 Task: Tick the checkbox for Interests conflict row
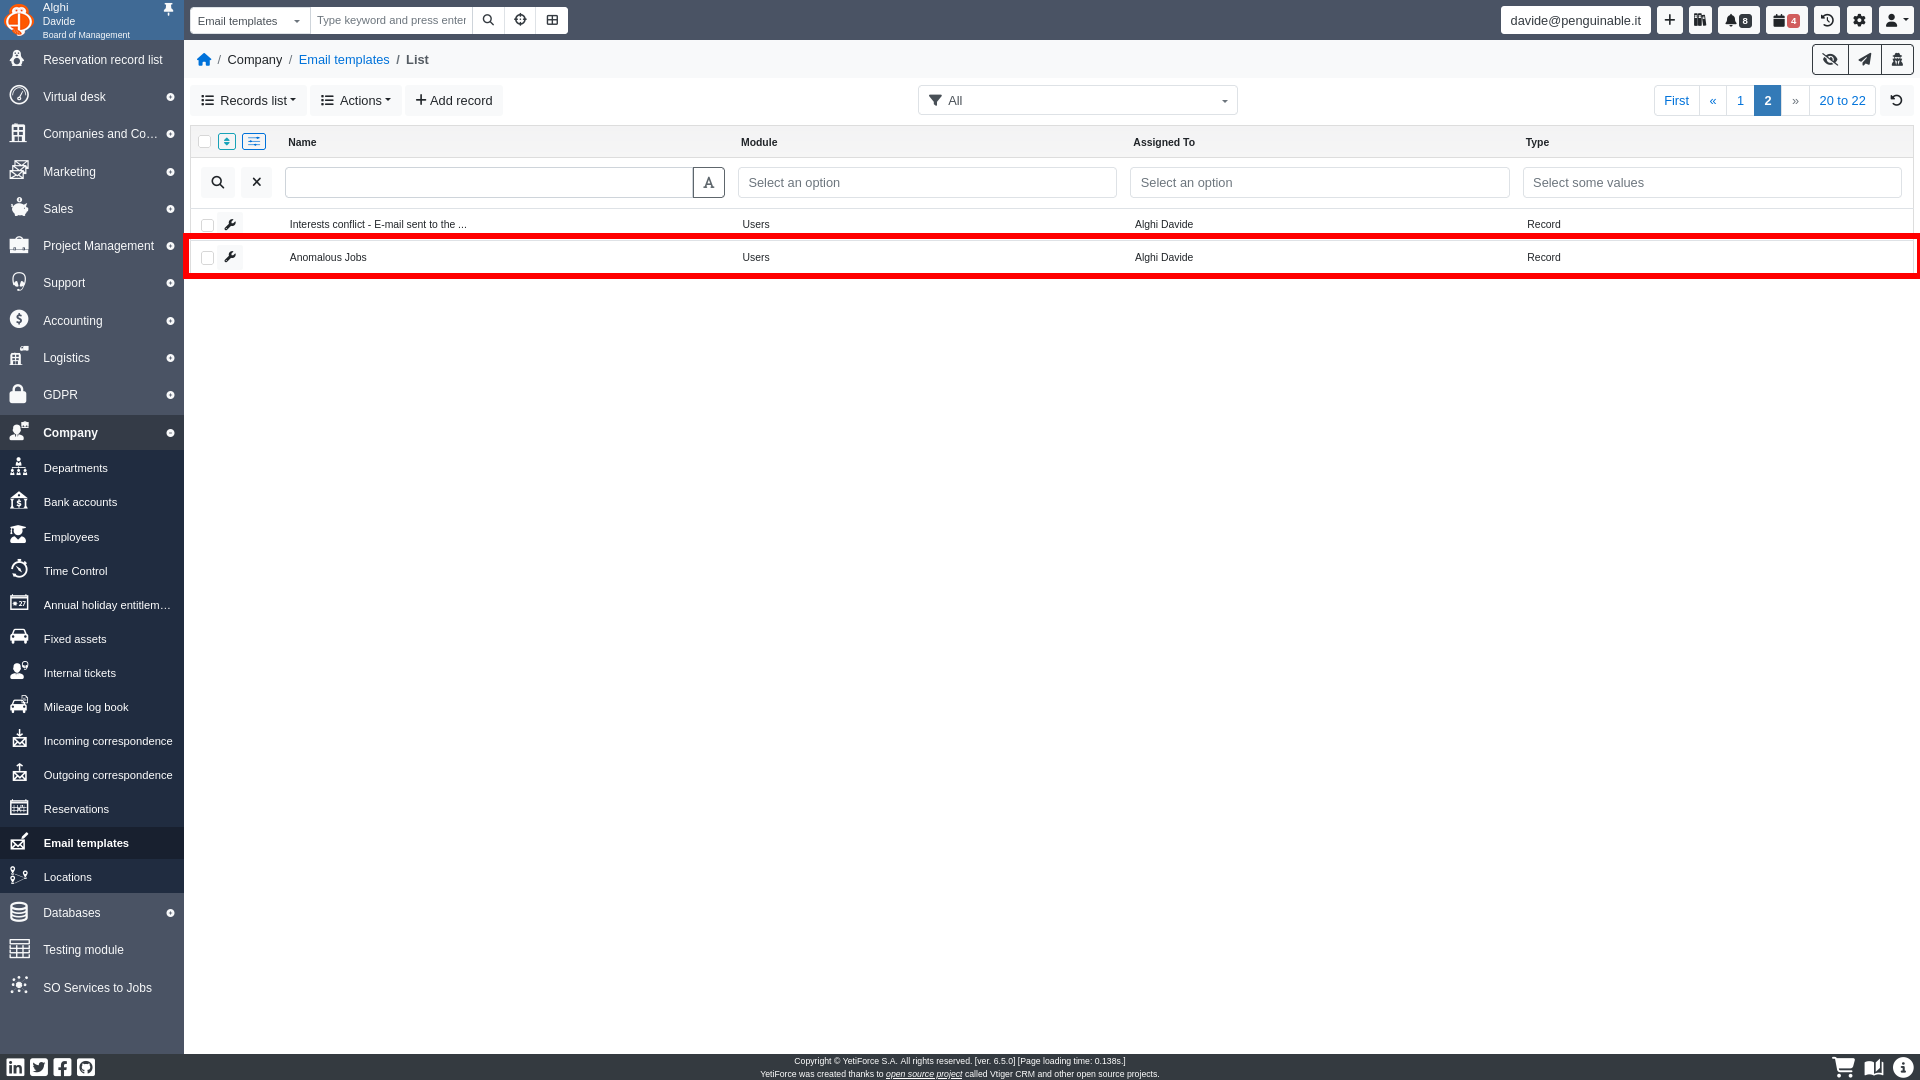(207, 225)
